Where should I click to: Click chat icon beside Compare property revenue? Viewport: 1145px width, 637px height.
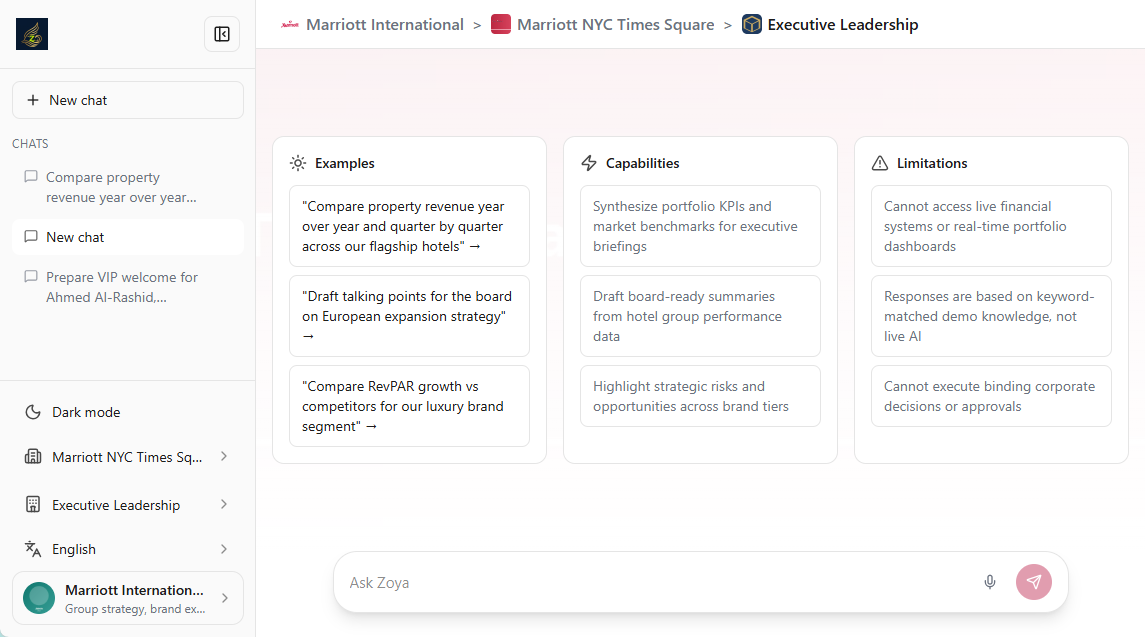click(31, 177)
